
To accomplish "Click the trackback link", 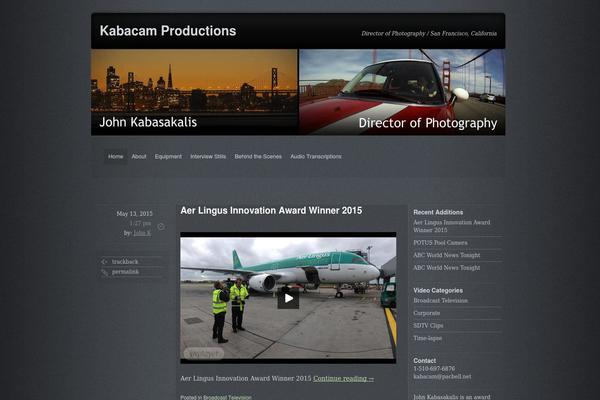I will point(125,262).
